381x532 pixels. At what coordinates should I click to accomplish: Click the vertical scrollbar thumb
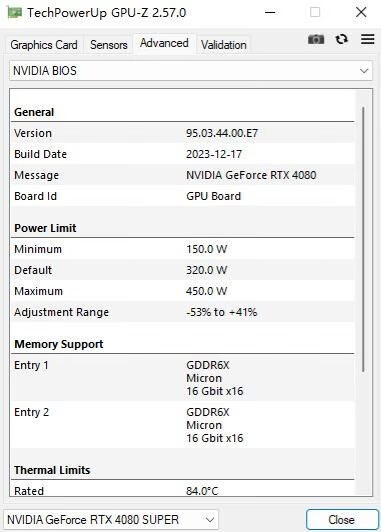tap(363, 239)
